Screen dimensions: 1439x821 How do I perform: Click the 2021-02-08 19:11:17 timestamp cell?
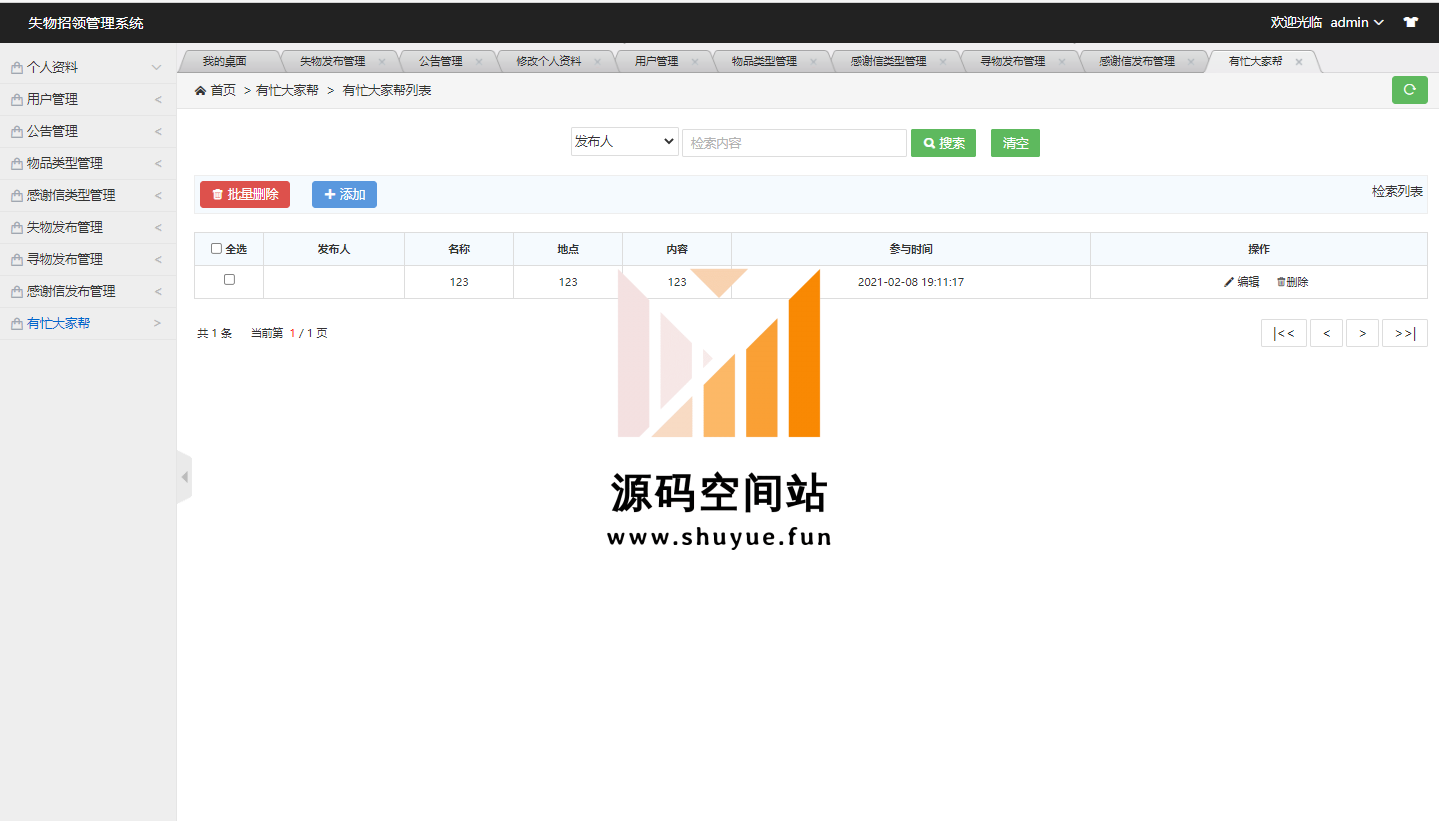(x=910, y=282)
